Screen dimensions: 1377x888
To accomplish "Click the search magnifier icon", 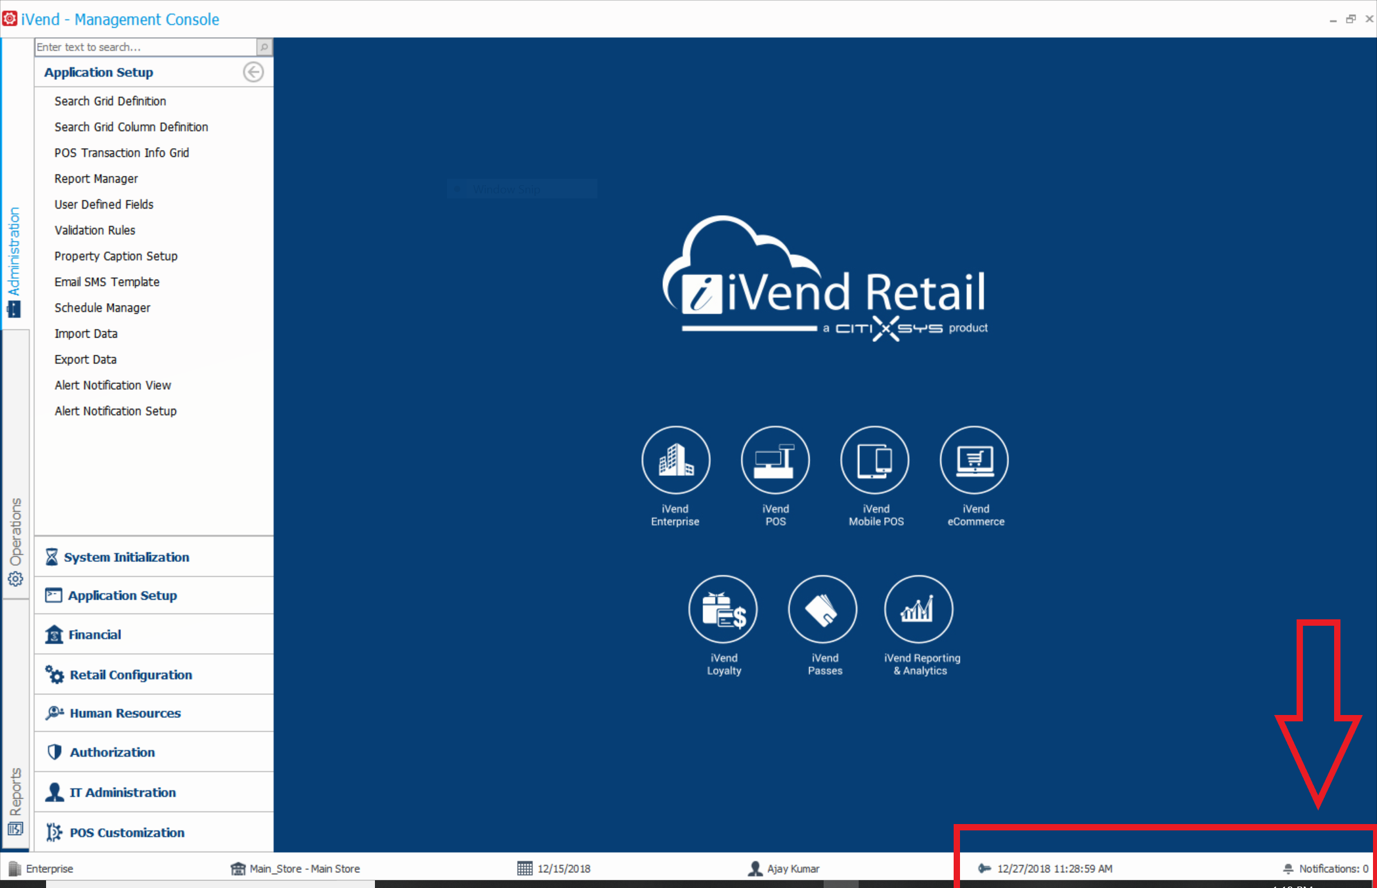I will click(264, 47).
